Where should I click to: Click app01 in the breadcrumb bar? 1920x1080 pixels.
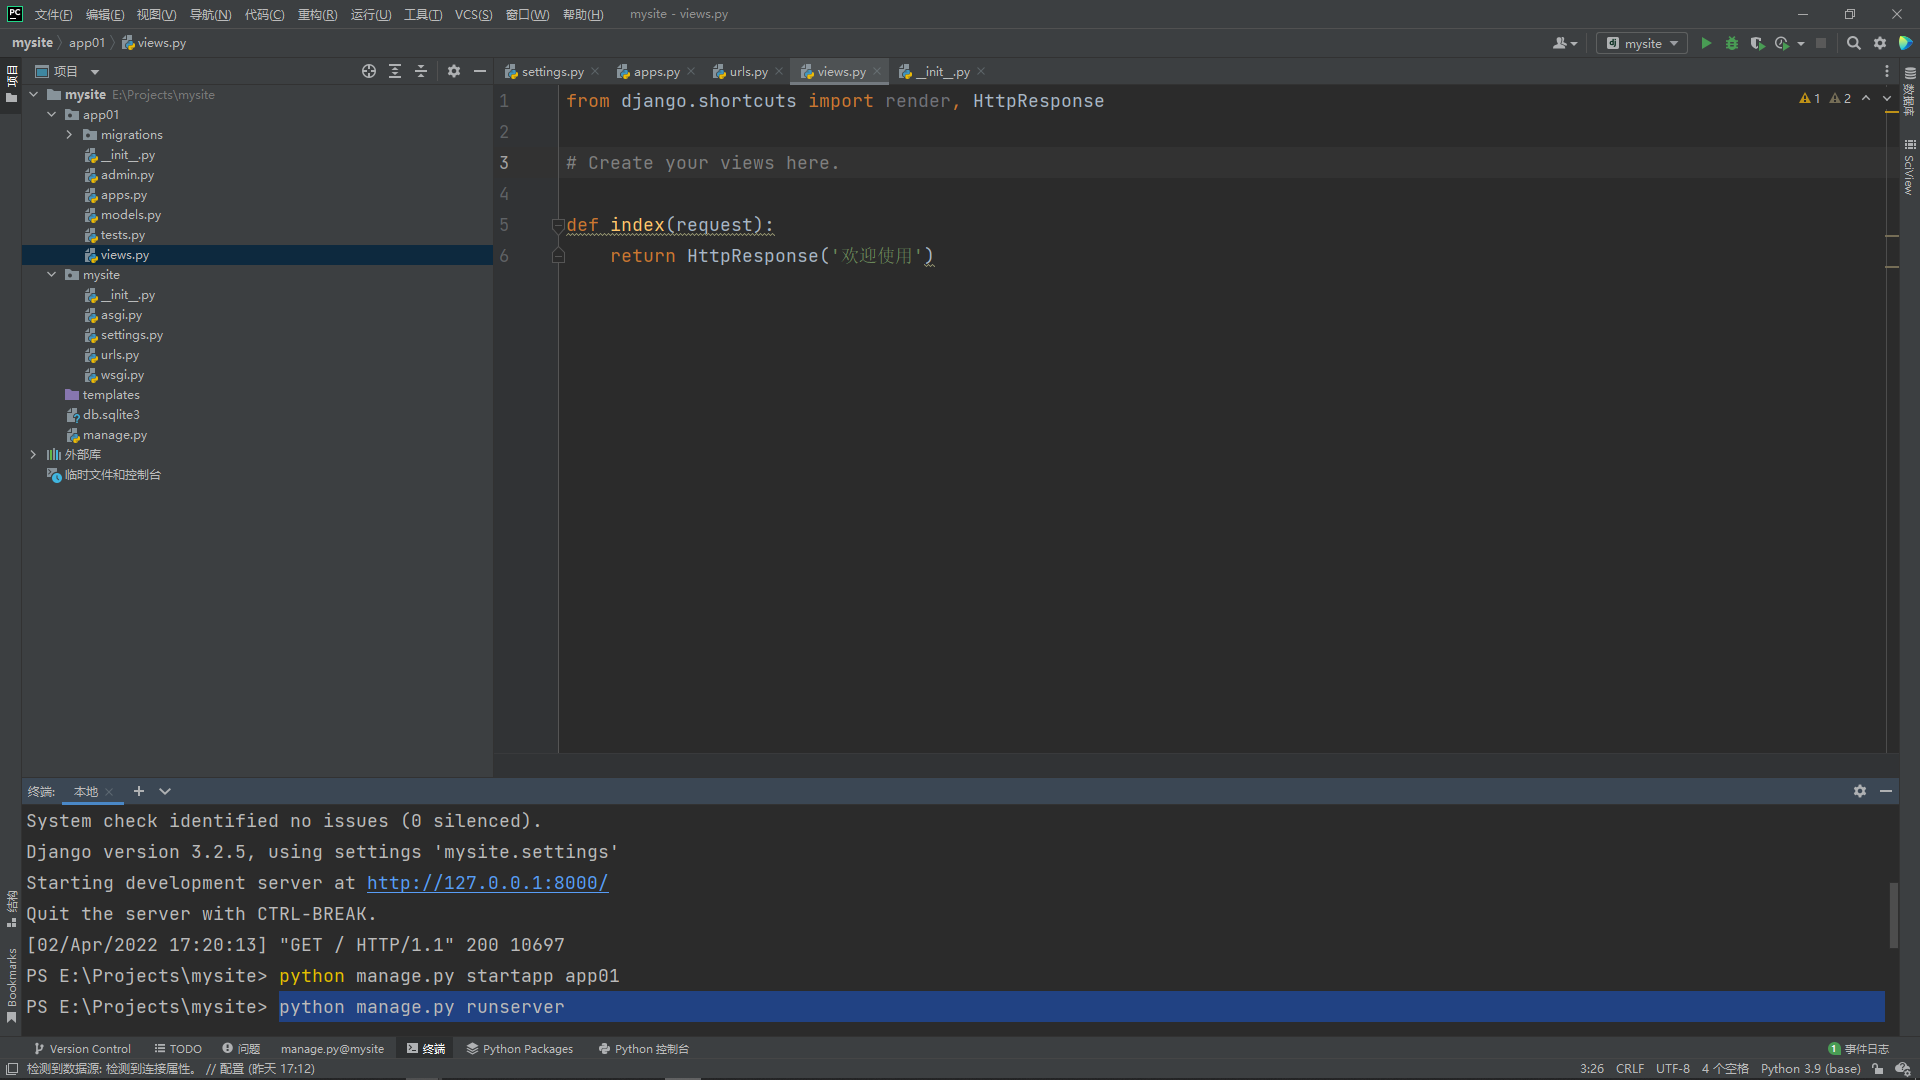coord(86,43)
